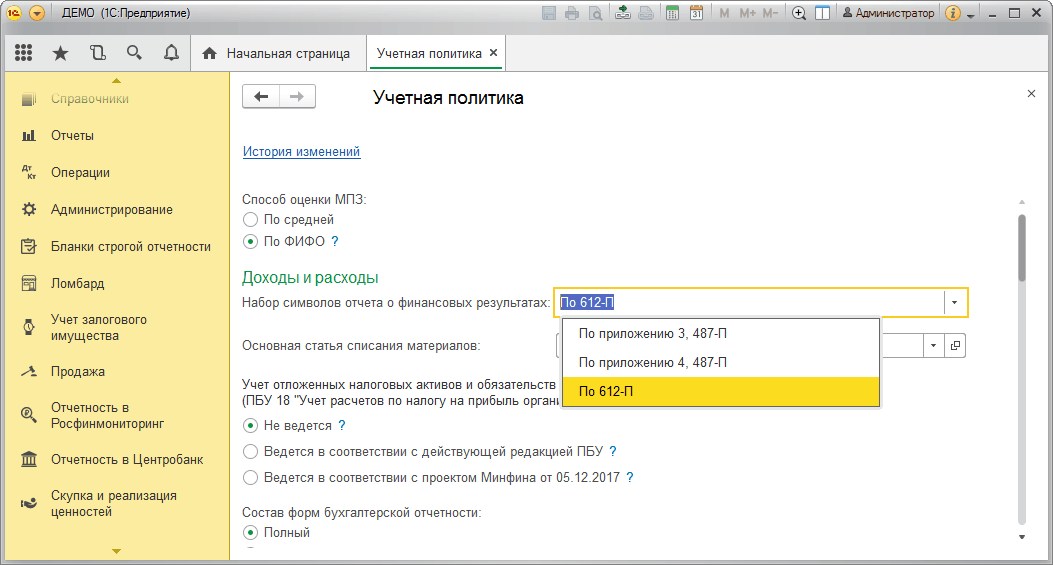
Task: Click the 1C application logo icon
Action: click(x=13, y=13)
